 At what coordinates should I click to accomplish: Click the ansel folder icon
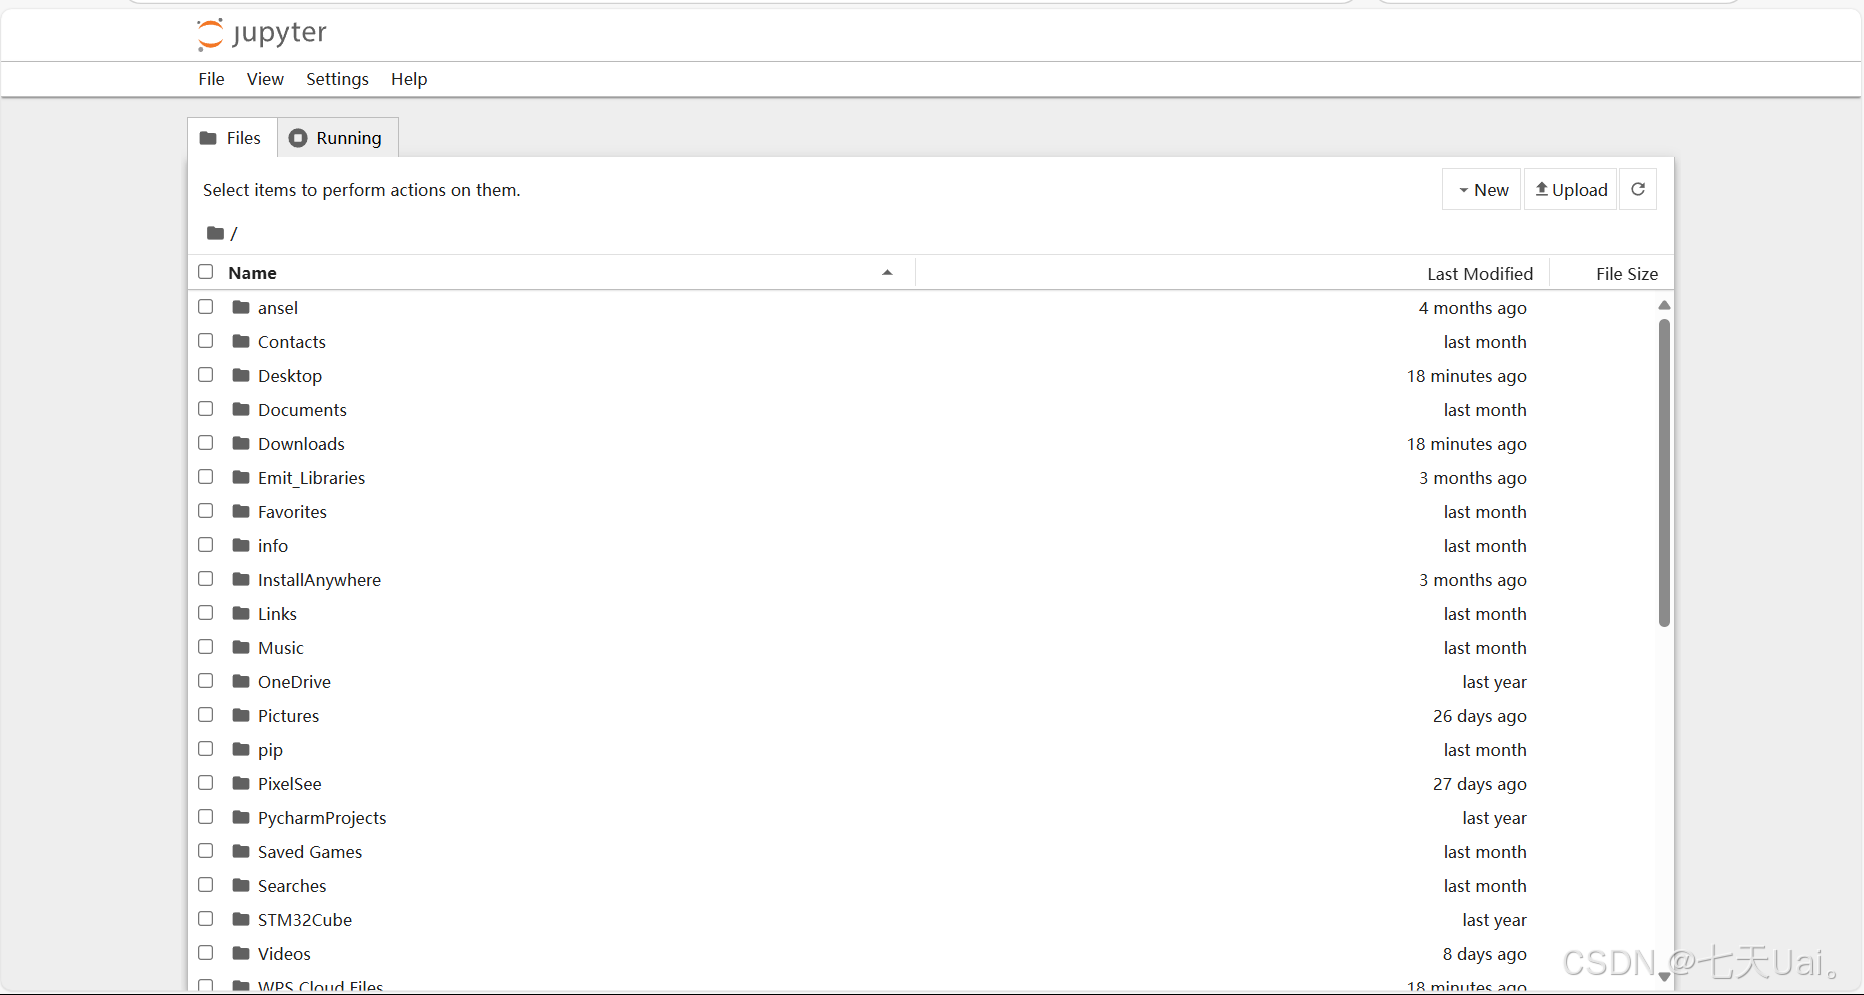241,307
